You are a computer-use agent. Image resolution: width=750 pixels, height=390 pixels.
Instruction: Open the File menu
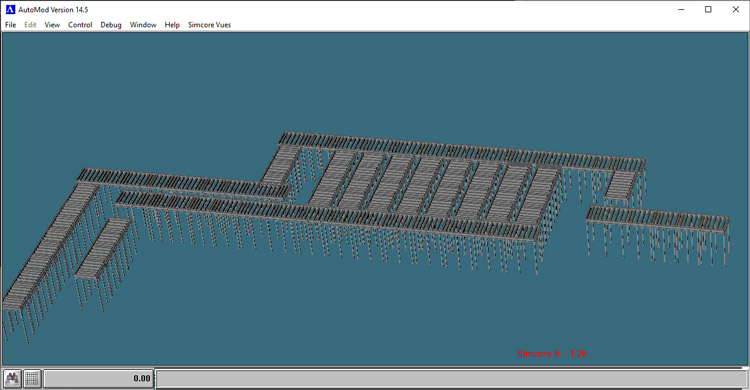(11, 25)
